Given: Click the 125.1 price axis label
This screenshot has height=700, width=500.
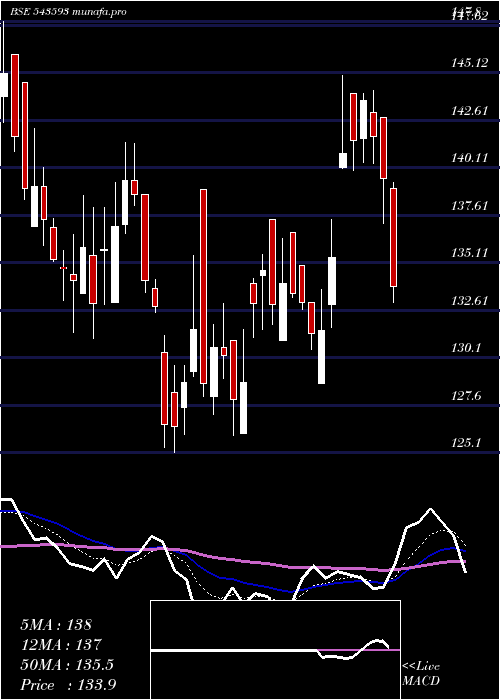Looking at the screenshot, I should [467, 443].
